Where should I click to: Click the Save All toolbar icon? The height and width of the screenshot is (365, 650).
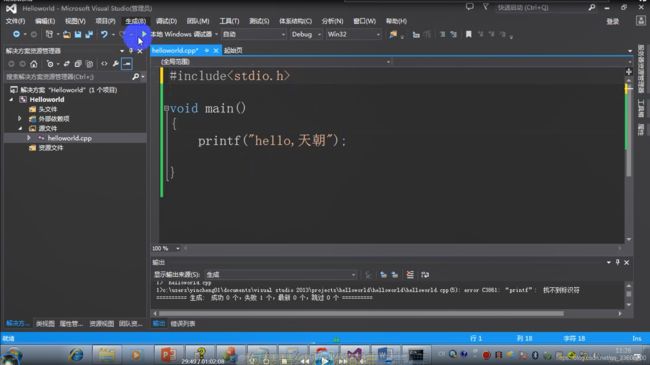point(89,34)
